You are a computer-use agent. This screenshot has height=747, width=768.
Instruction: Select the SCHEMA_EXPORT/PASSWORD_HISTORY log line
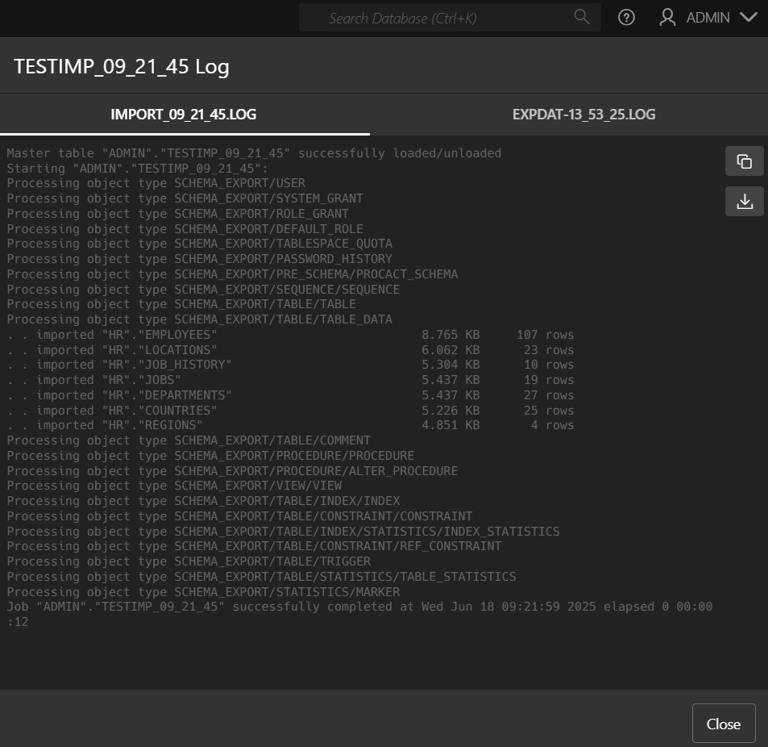pyautogui.click(x=199, y=259)
